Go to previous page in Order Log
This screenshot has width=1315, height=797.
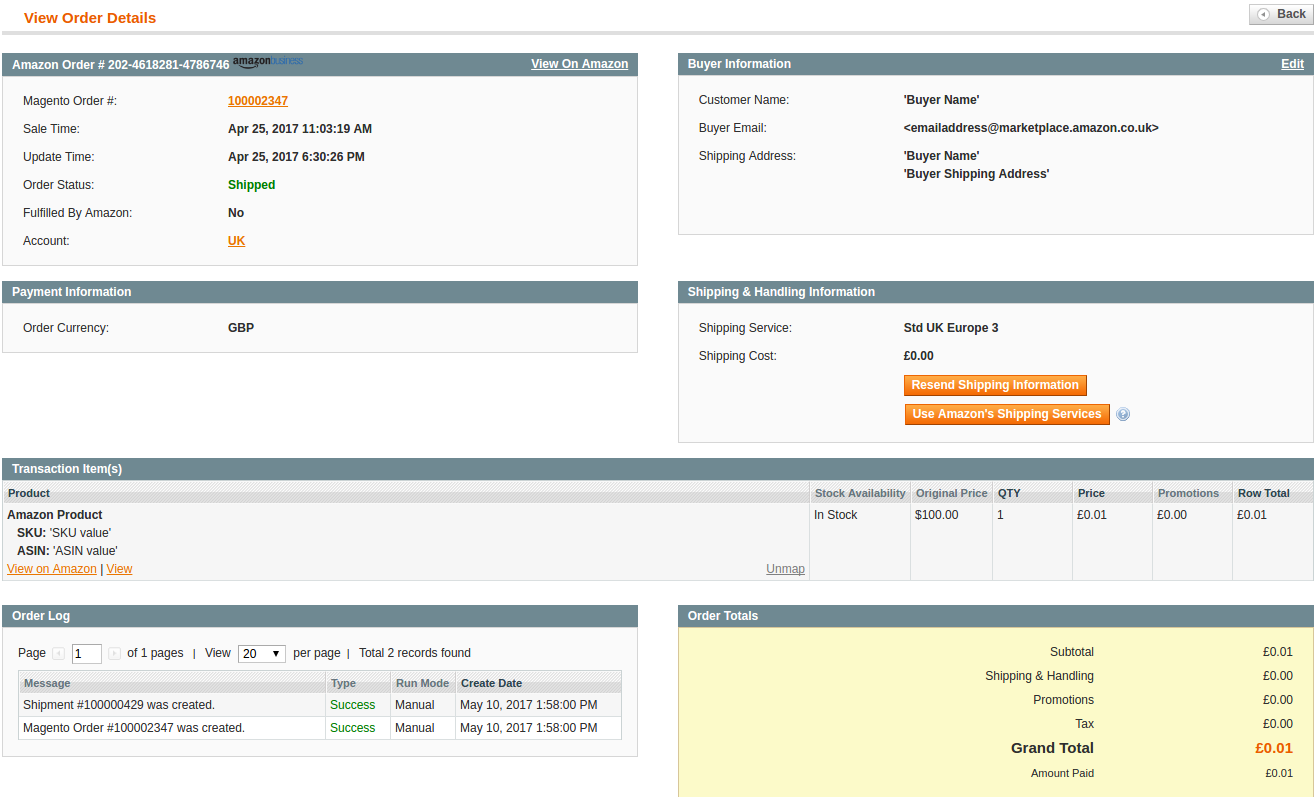click(x=58, y=653)
